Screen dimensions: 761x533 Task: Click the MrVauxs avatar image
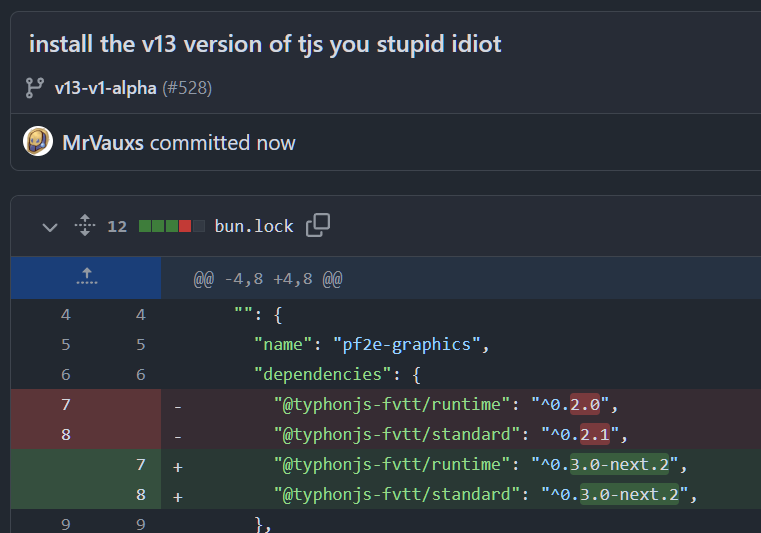(38, 141)
